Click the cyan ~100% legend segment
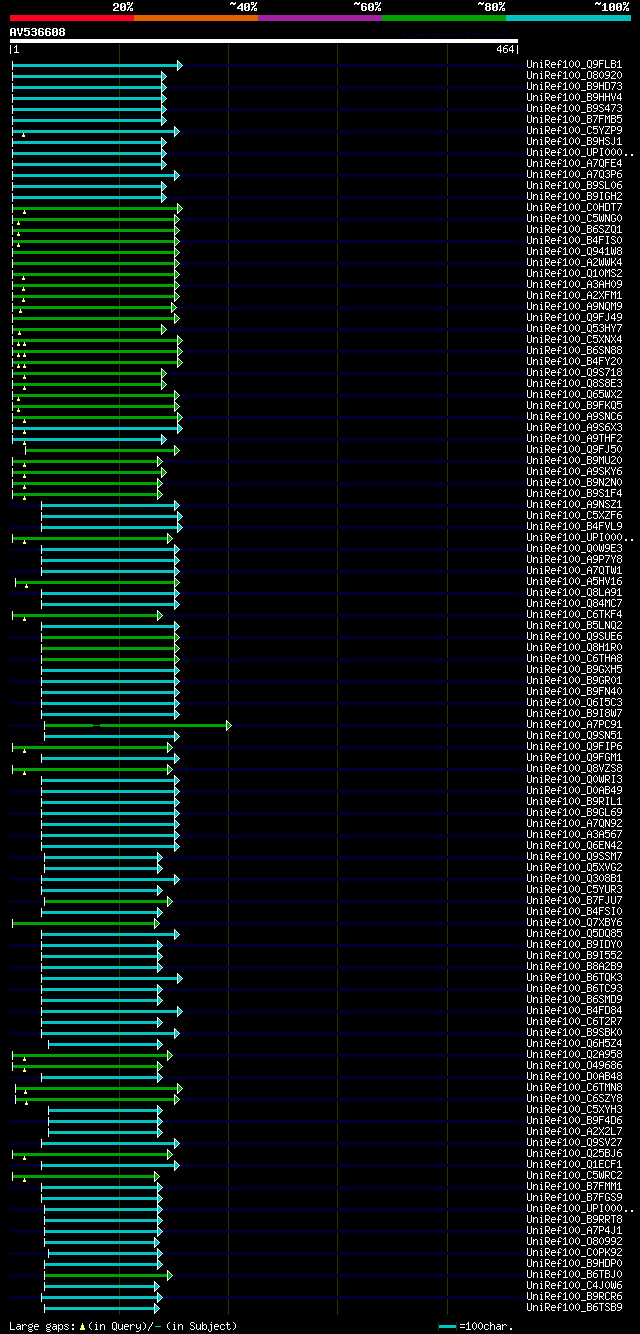The width and height of the screenshot is (640, 1334). (568, 18)
